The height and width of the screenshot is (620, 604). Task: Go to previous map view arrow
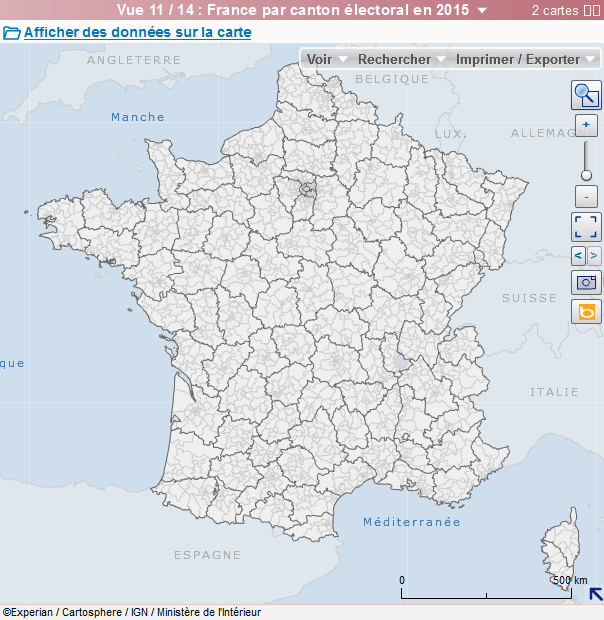pos(578,256)
